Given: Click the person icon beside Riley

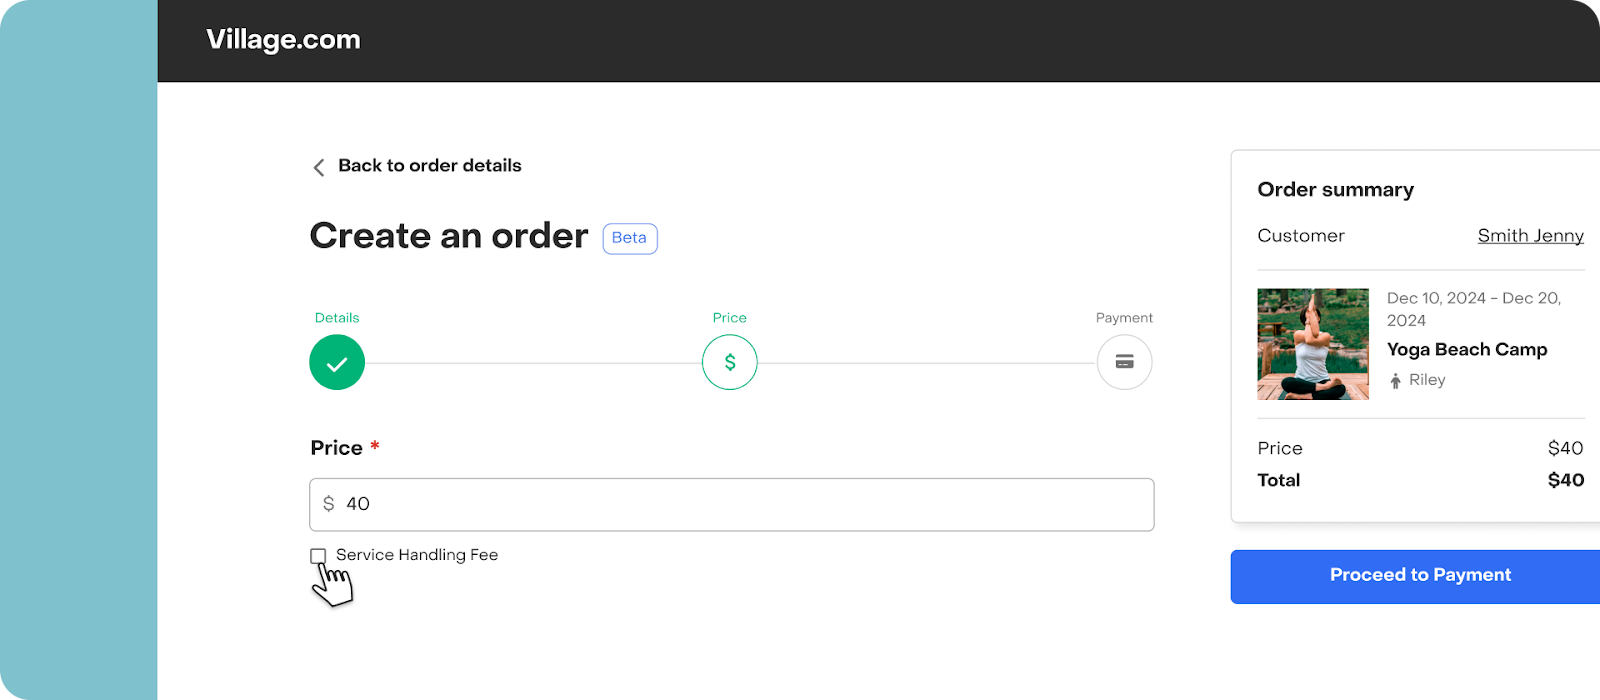Looking at the screenshot, I should pyautogui.click(x=1395, y=381).
